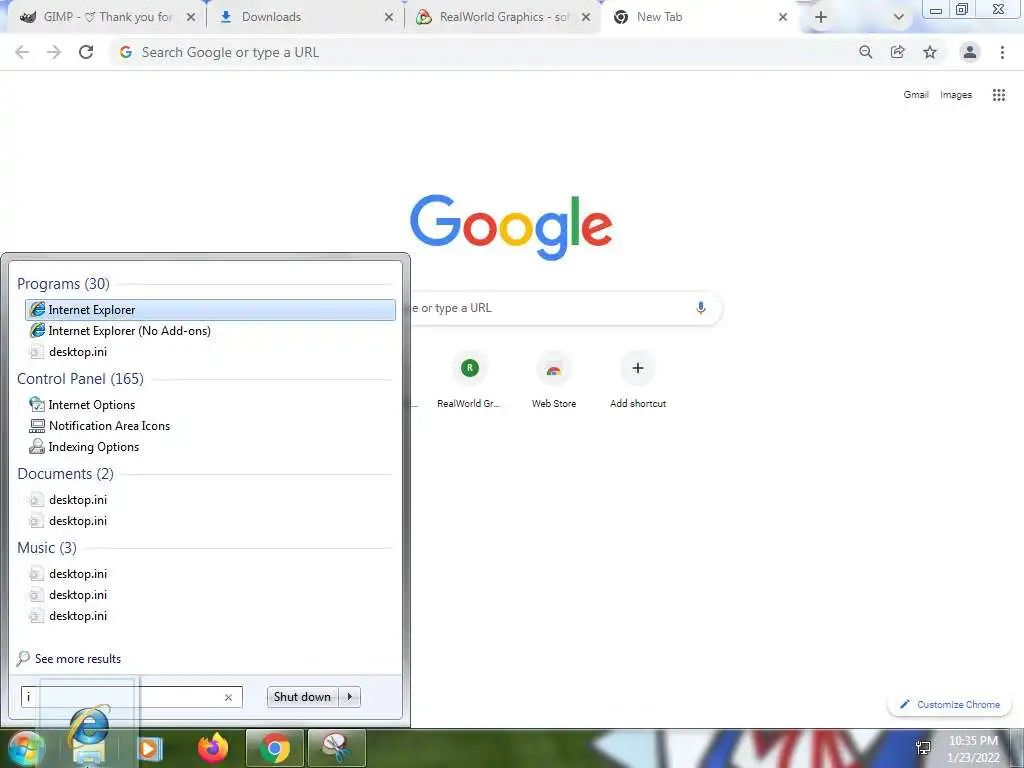Close the RealWorld Graphics tab
The image size is (1024, 768).
[x=586, y=17]
